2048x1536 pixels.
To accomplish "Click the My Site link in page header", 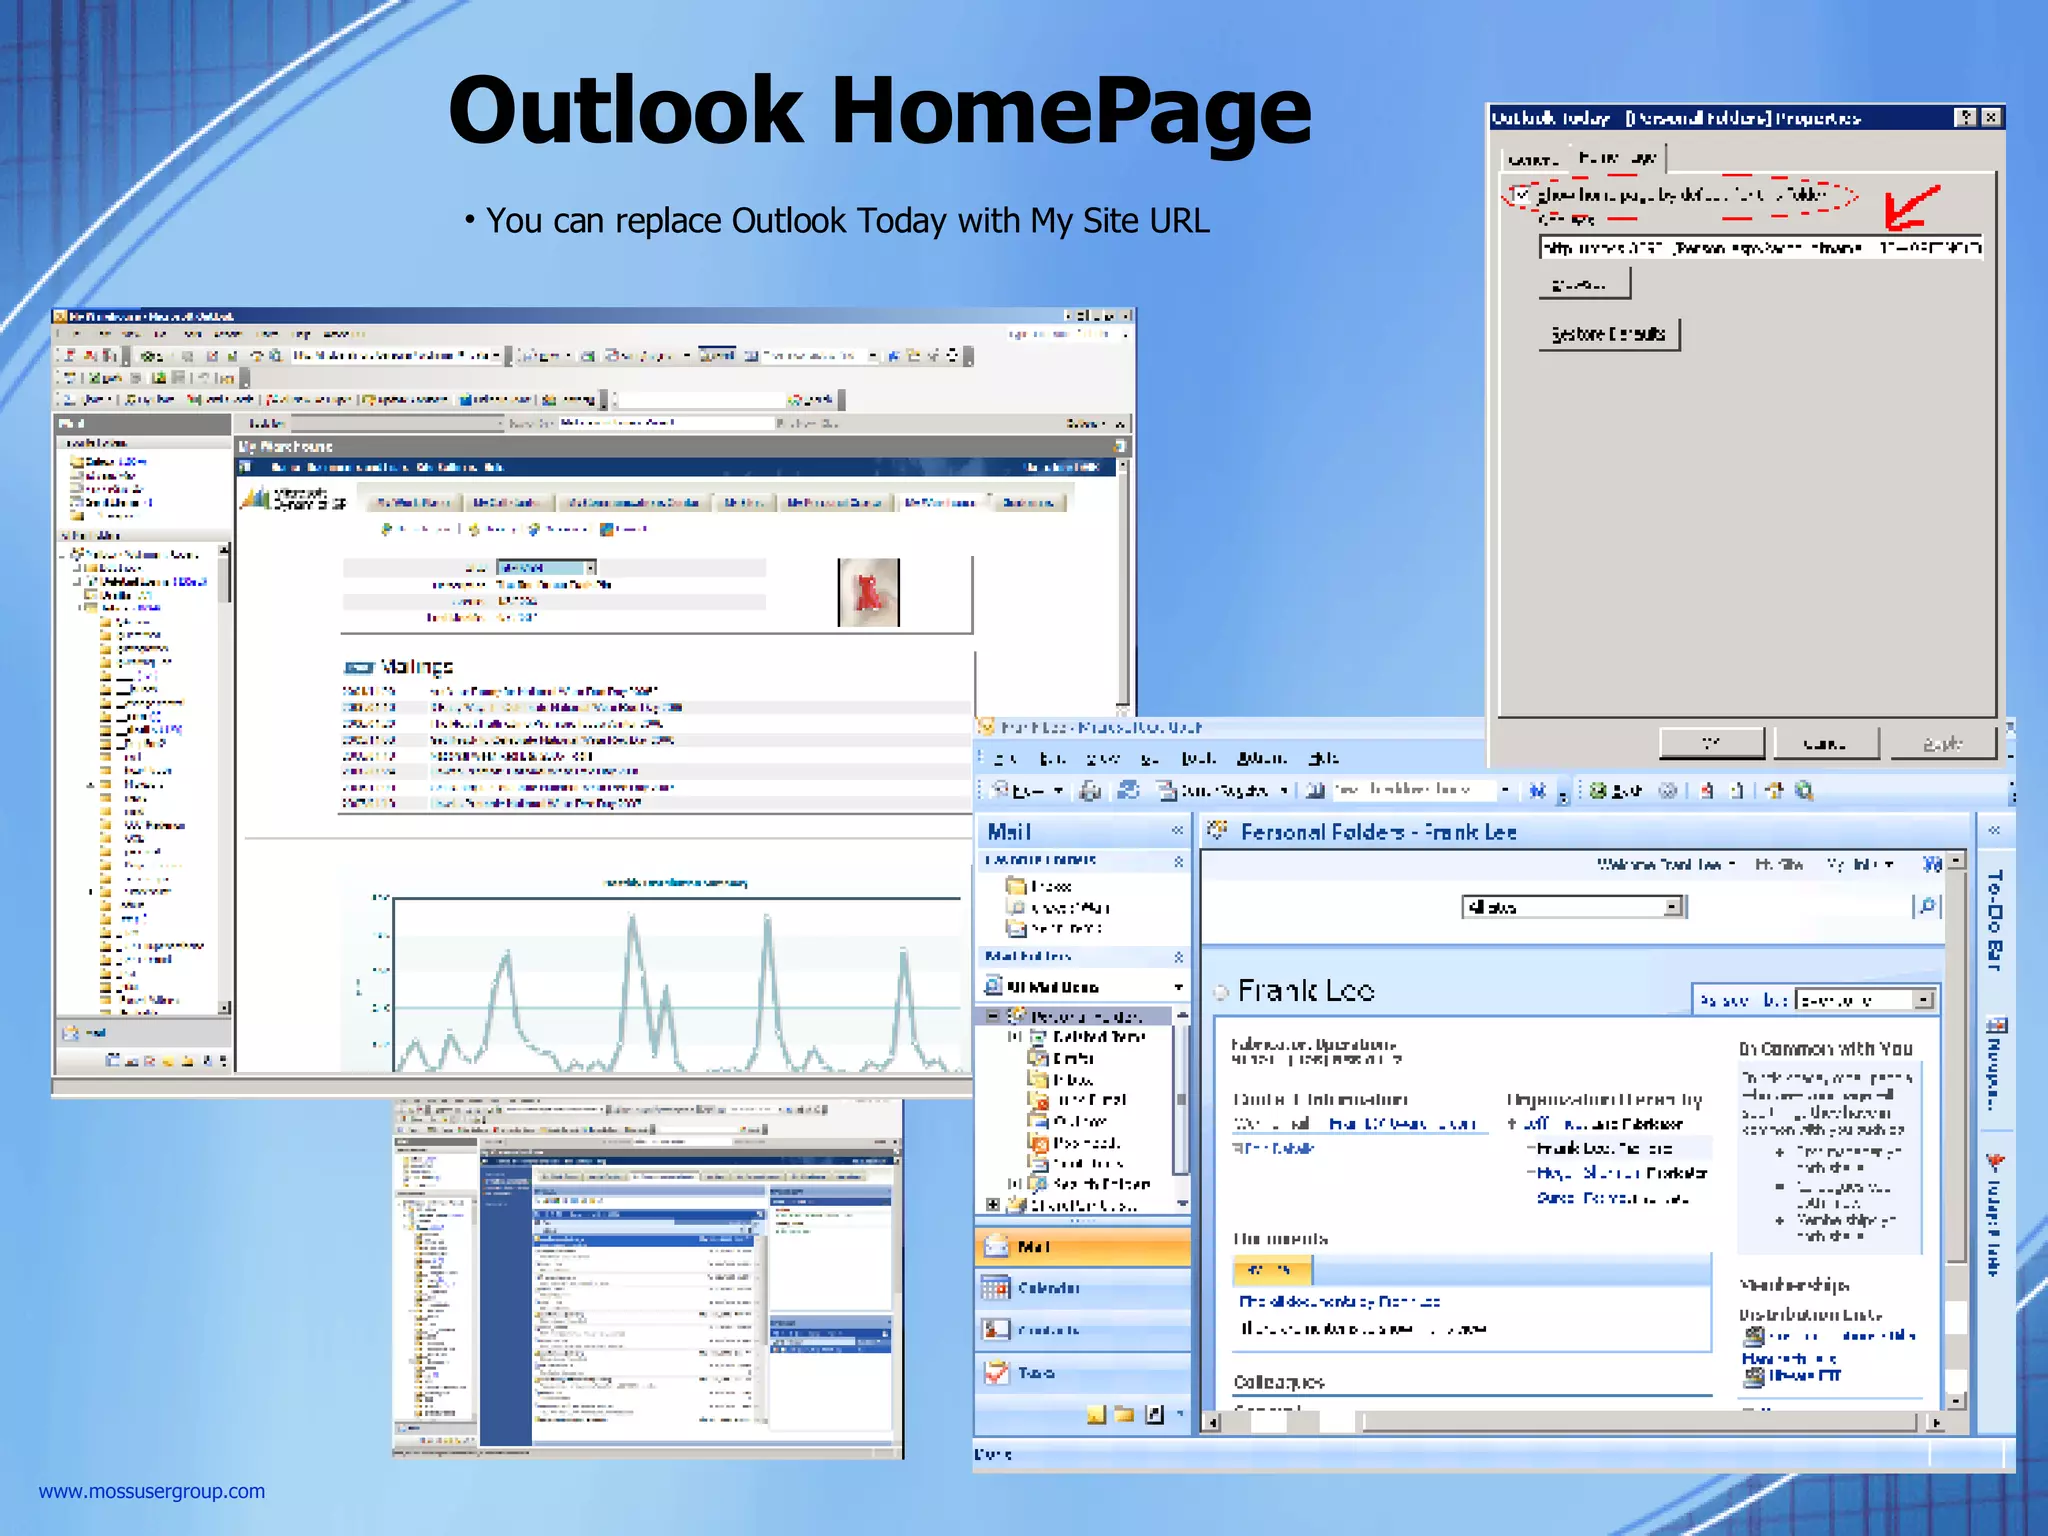I will coord(1780,864).
